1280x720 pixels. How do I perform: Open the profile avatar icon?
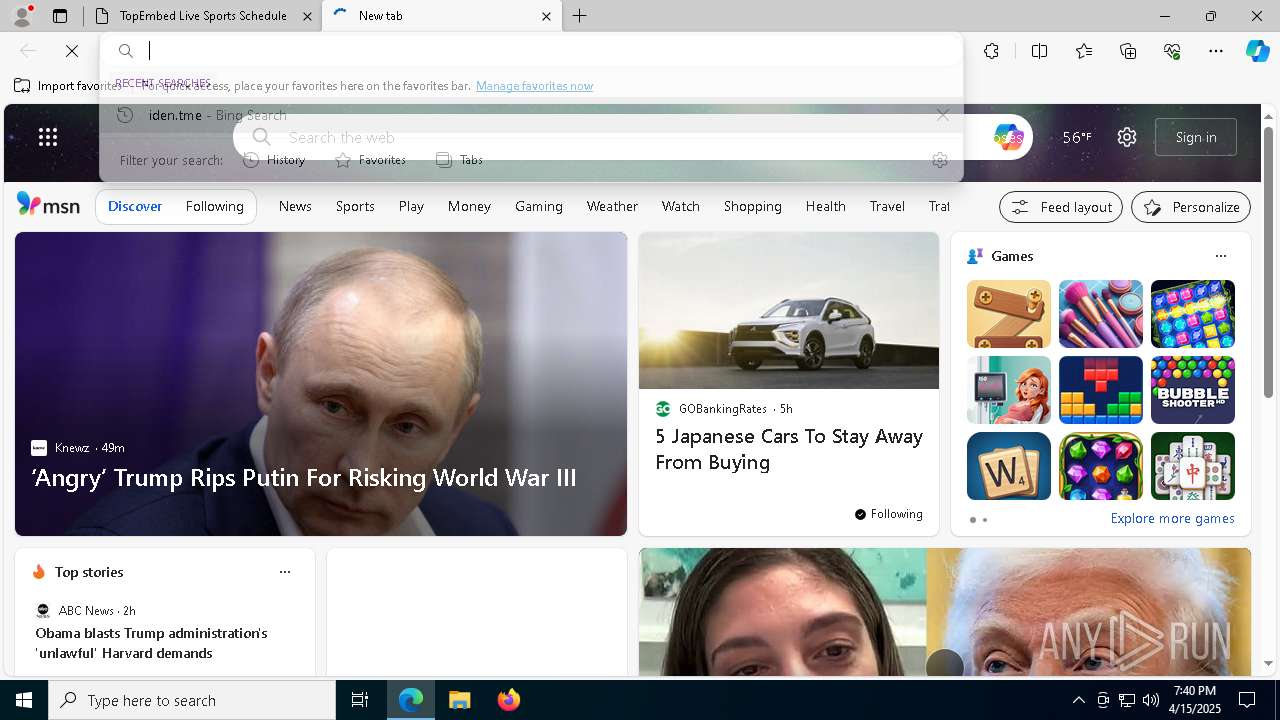tap(22, 16)
